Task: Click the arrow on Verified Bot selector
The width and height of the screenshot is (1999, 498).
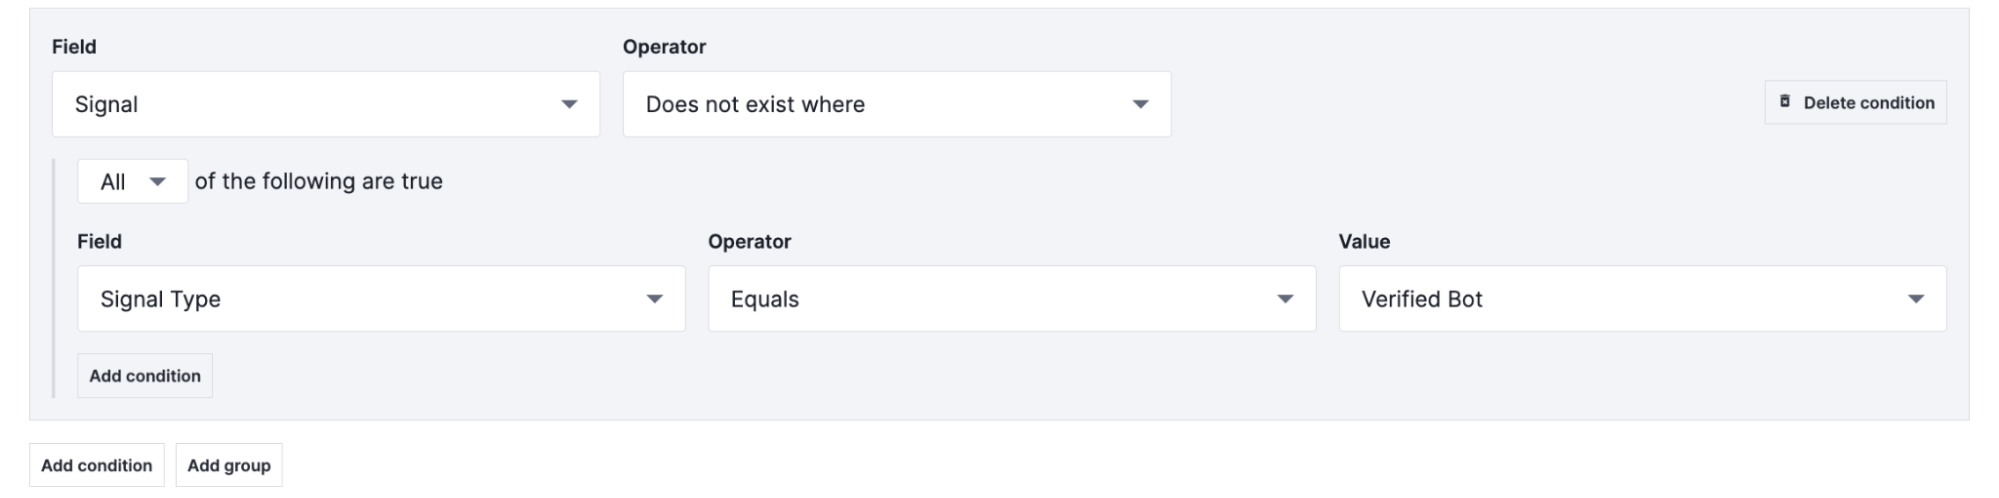Action: tap(1916, 299)
